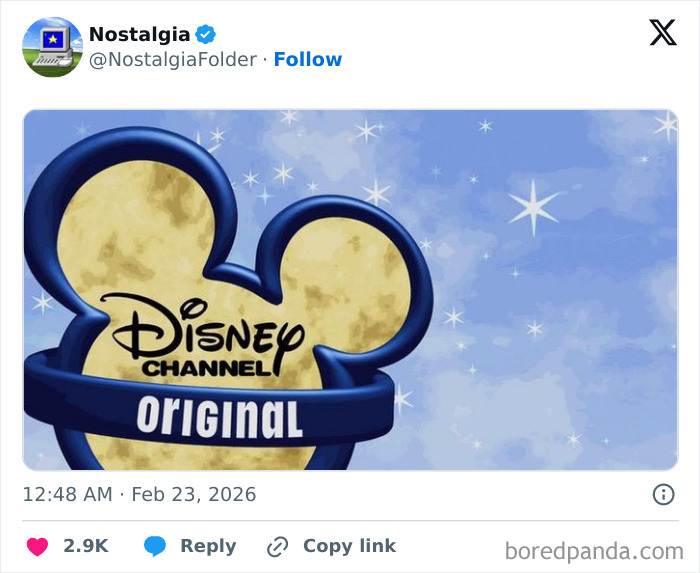Open the 12:48 AM timestamp
Screen dimensions: 700x573
tap(65, 494)
